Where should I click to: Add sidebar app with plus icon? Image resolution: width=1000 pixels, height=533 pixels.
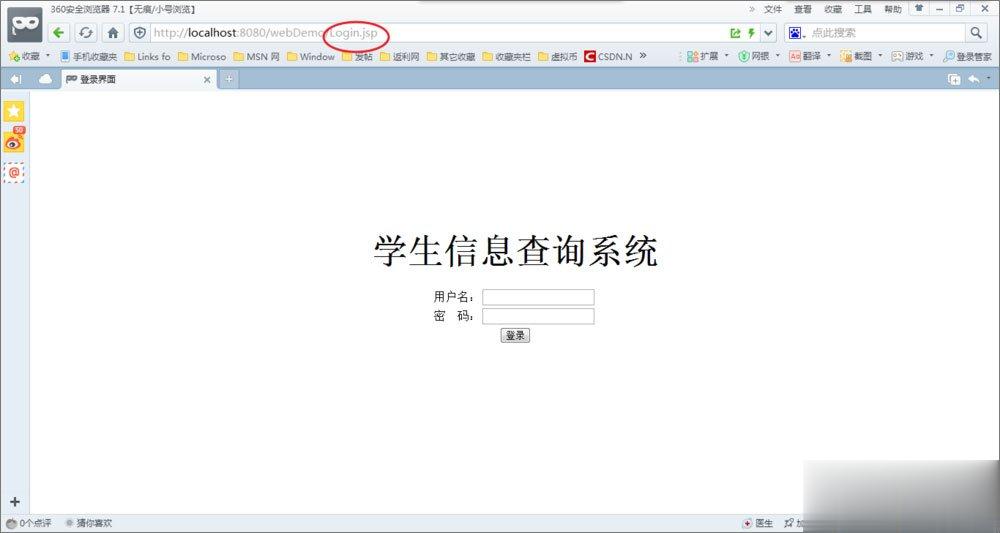click(x=15, y=502)
